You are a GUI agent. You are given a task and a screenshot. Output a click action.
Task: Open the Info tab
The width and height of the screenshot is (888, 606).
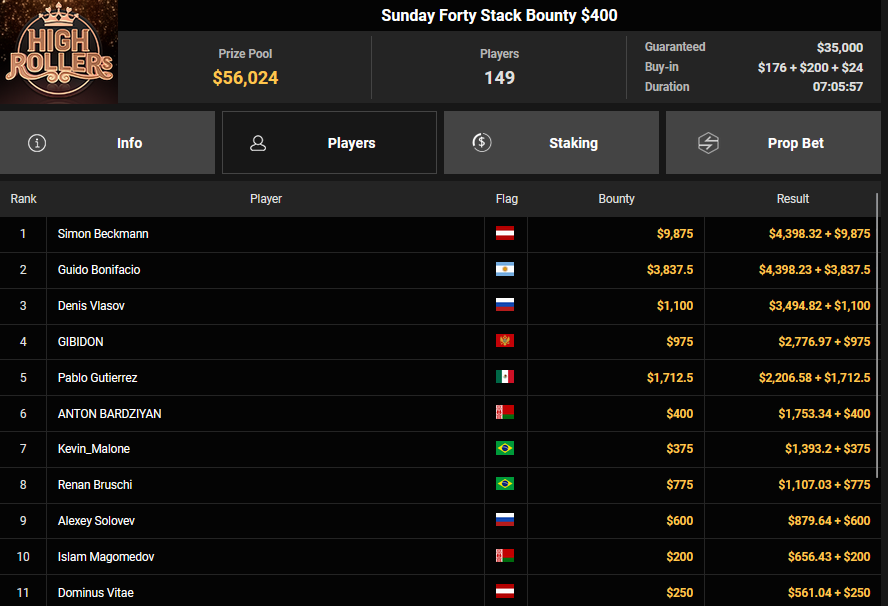[x=107, y=143]
